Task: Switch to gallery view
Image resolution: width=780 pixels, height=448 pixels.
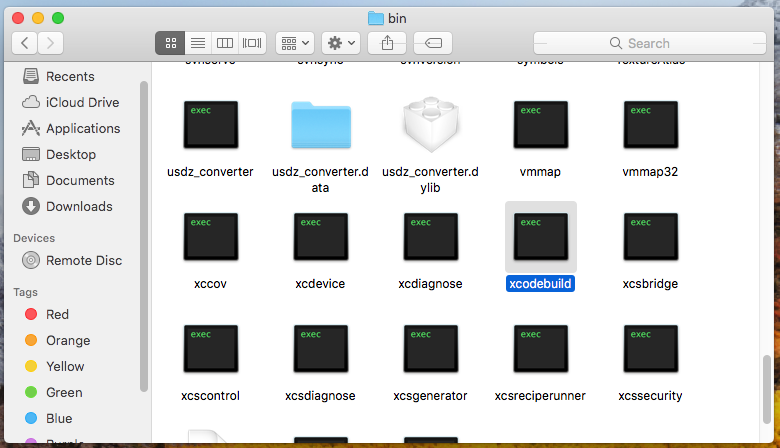Action: [252, 43]
